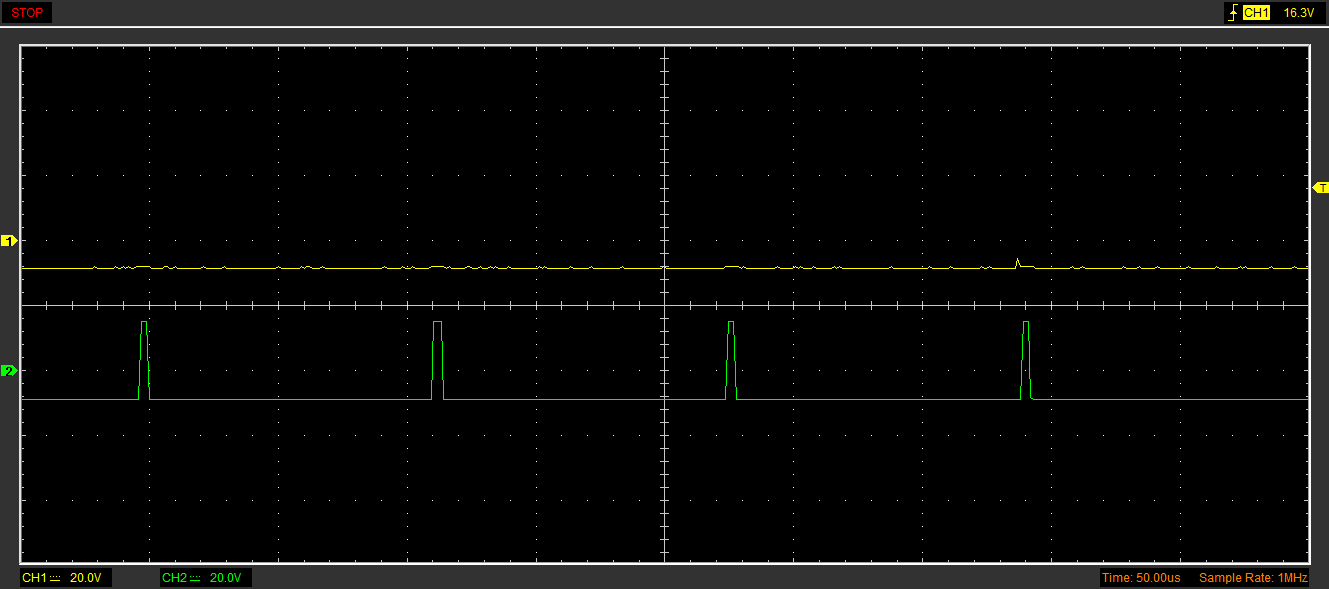1329x589 pixels.
Task: Select the highlighted CH1 trigger source
Action: pyautogui.click(x=1256, y=13)
